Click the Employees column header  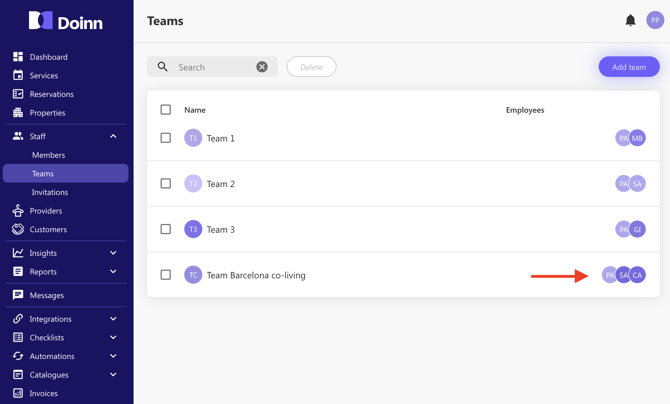point(525,110)
